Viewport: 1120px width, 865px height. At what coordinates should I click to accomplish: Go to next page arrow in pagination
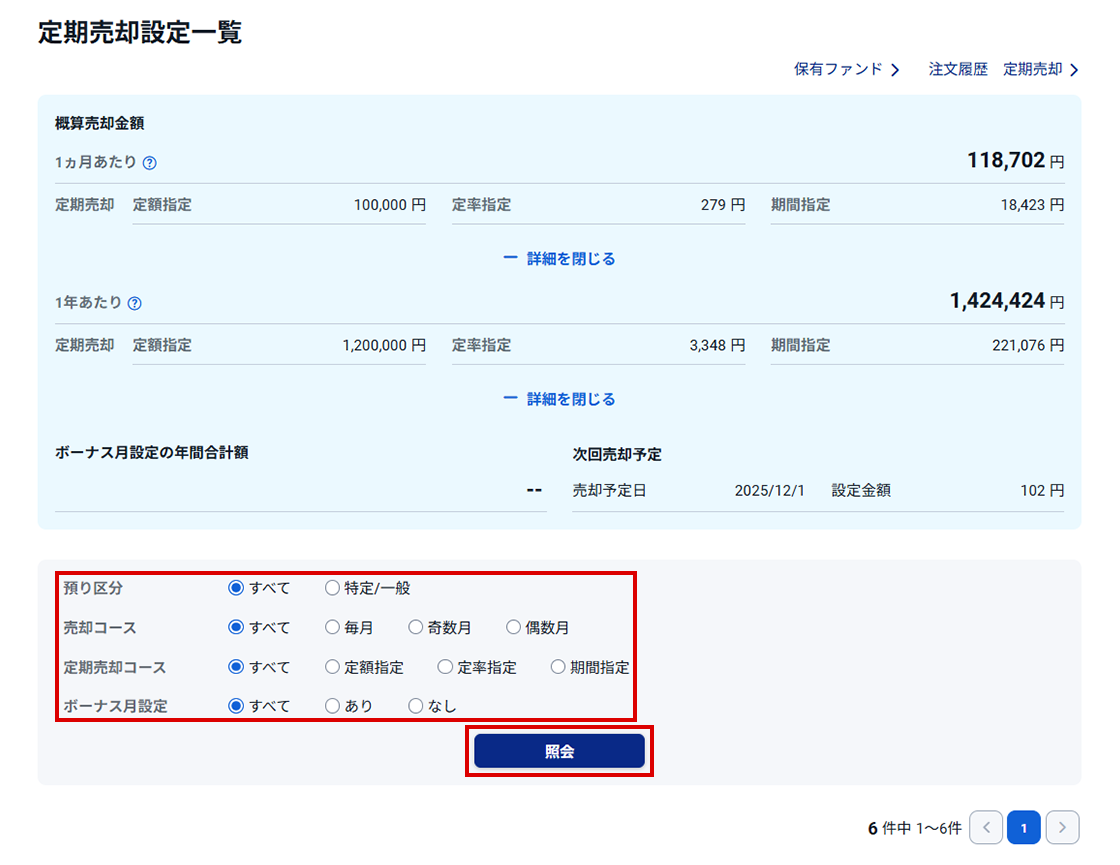1062,828
